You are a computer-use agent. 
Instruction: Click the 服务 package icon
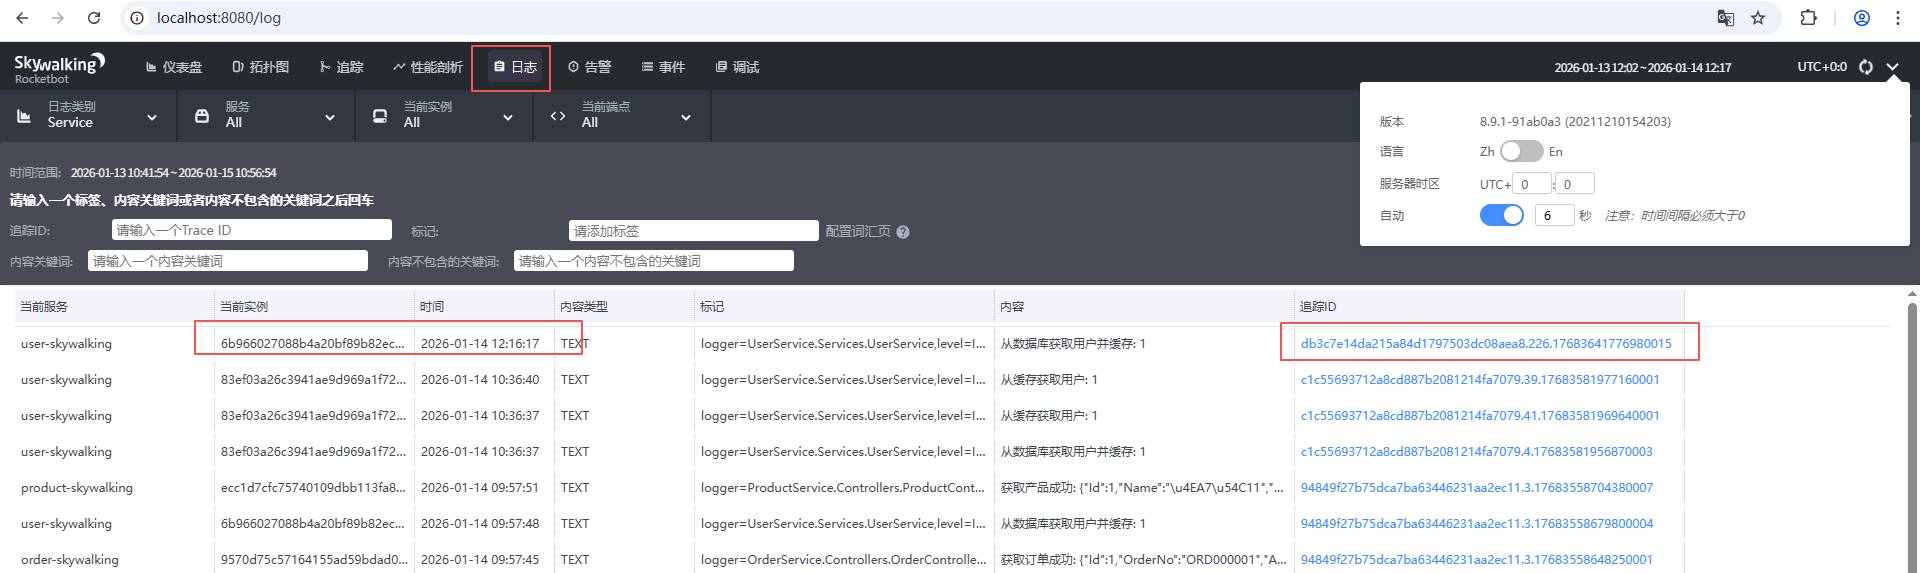(202, 116)
